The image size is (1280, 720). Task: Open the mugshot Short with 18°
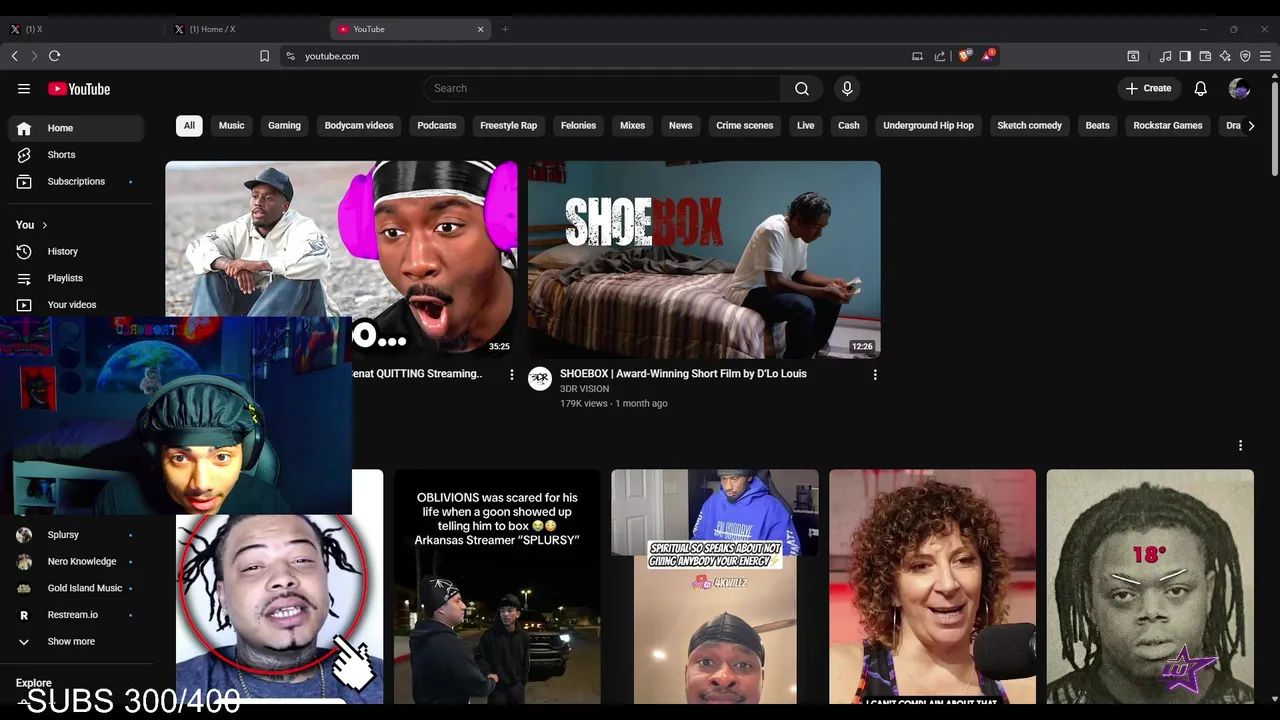click(x=1150, y=587)
